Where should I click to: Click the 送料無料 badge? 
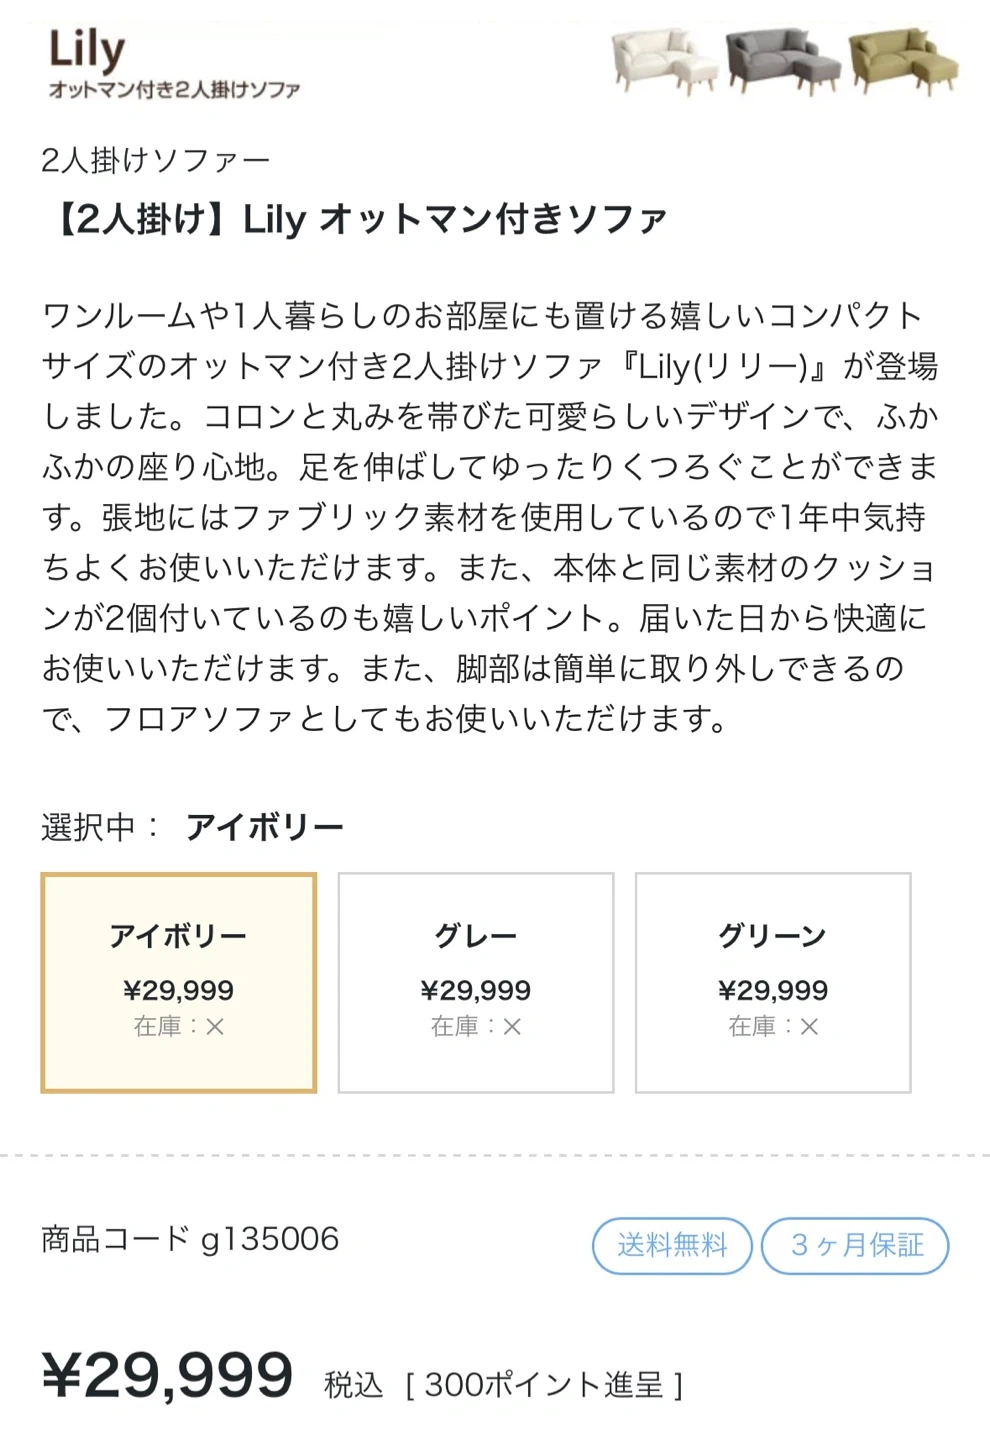tap(672, 1245)
